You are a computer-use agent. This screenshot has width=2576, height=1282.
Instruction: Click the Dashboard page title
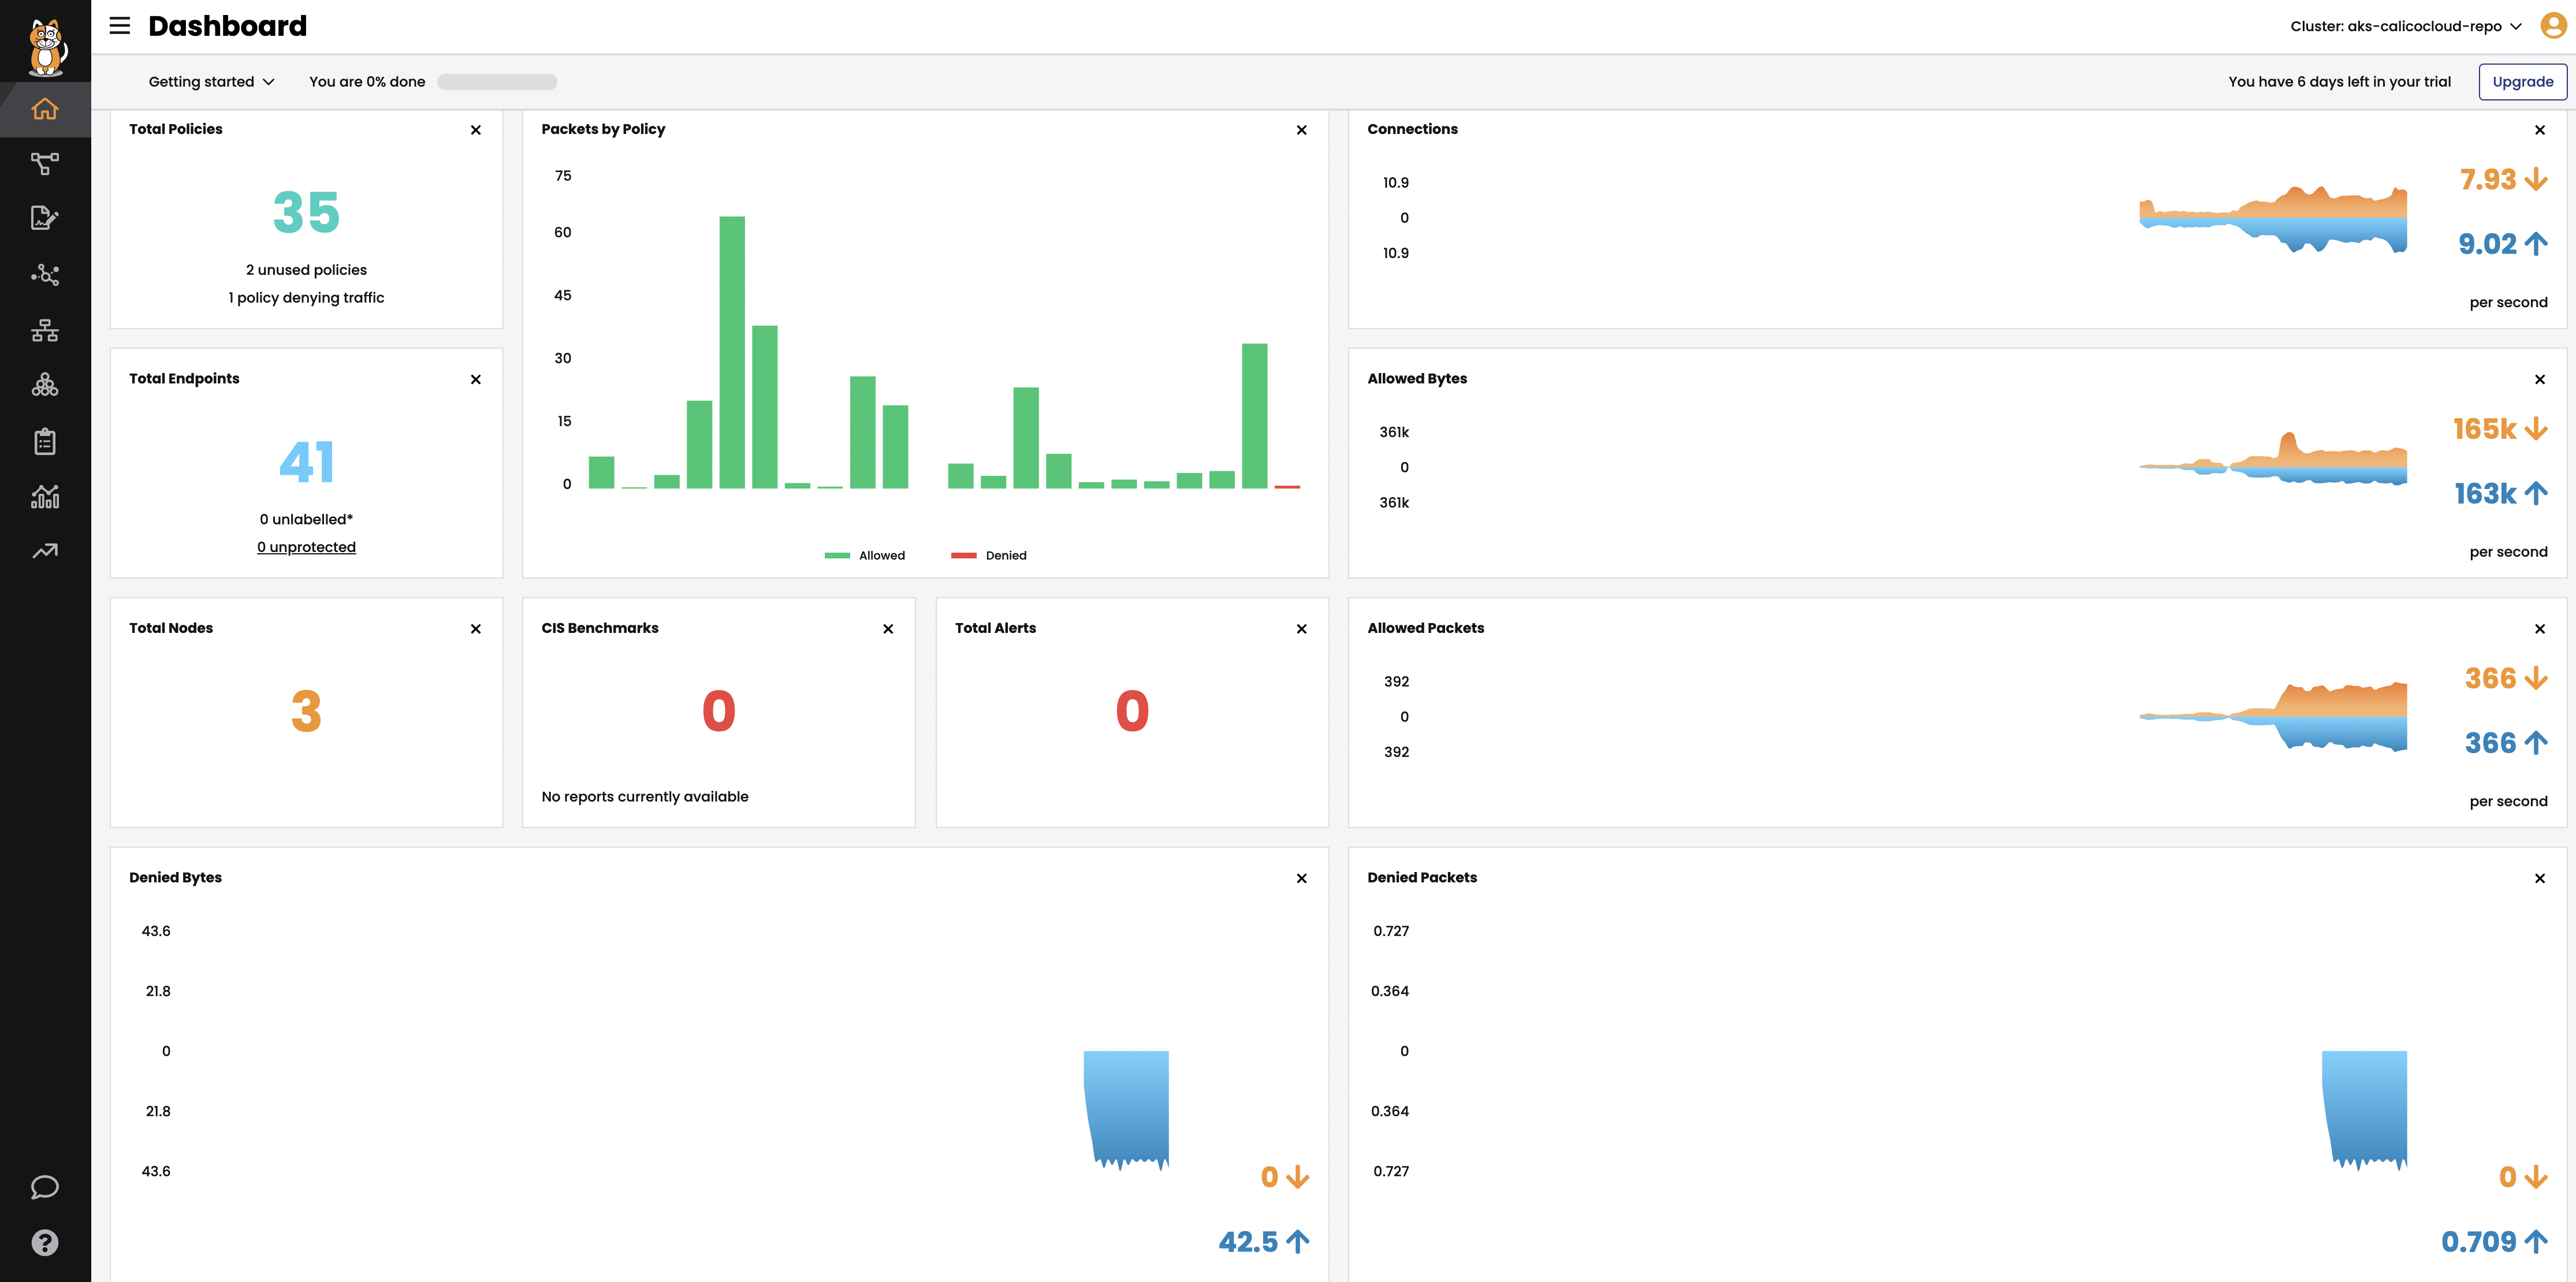click(x=228, y=26)
